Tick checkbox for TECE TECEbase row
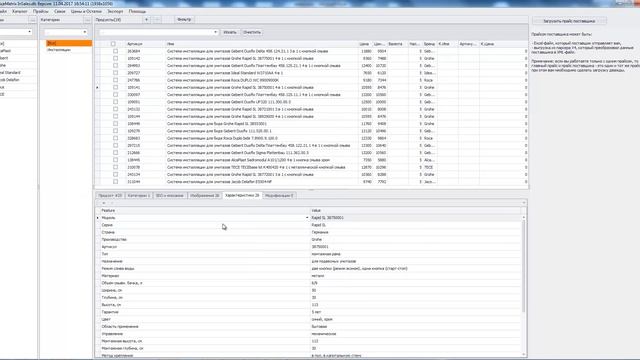 [x=116, y=167]
